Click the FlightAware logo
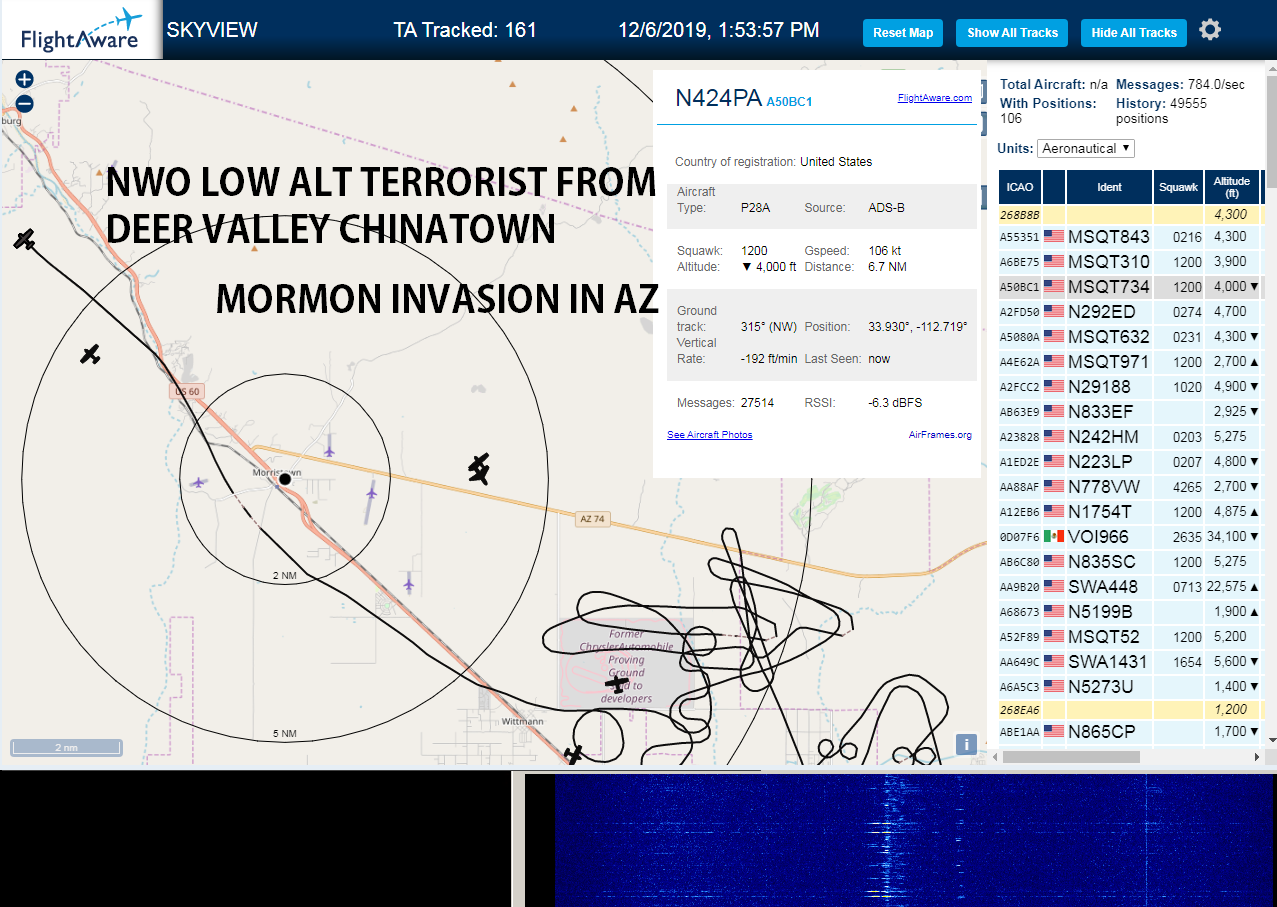Viewport: 1277px width, 907px height. [81, 30]
